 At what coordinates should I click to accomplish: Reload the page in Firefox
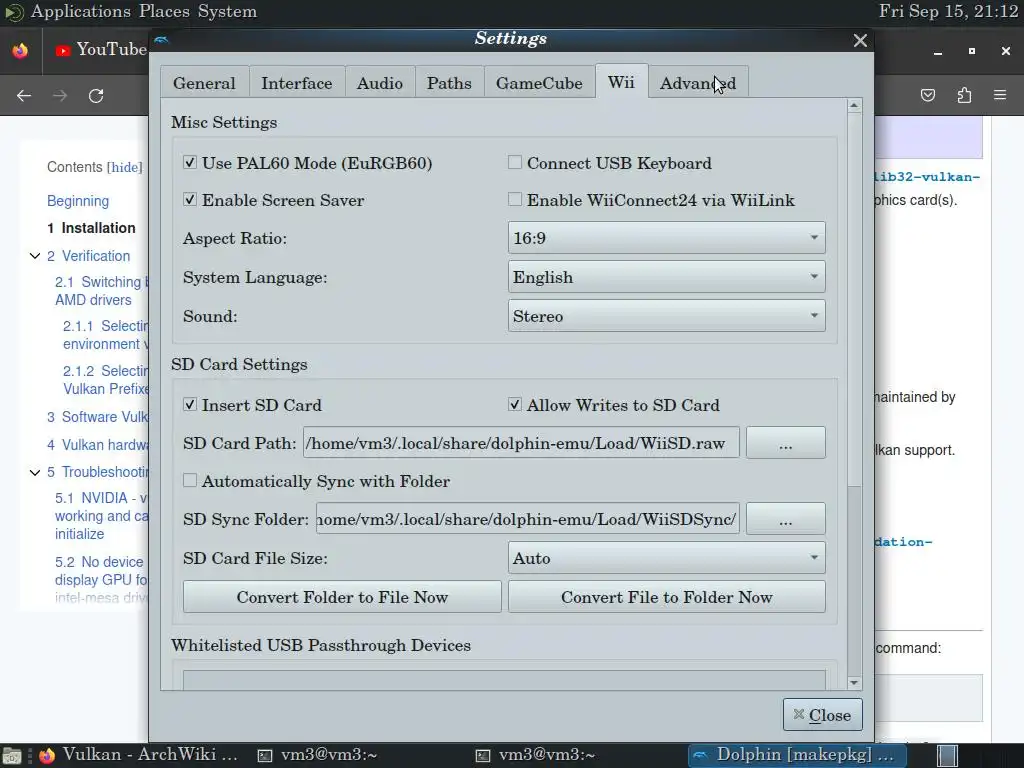pos(96,96)
